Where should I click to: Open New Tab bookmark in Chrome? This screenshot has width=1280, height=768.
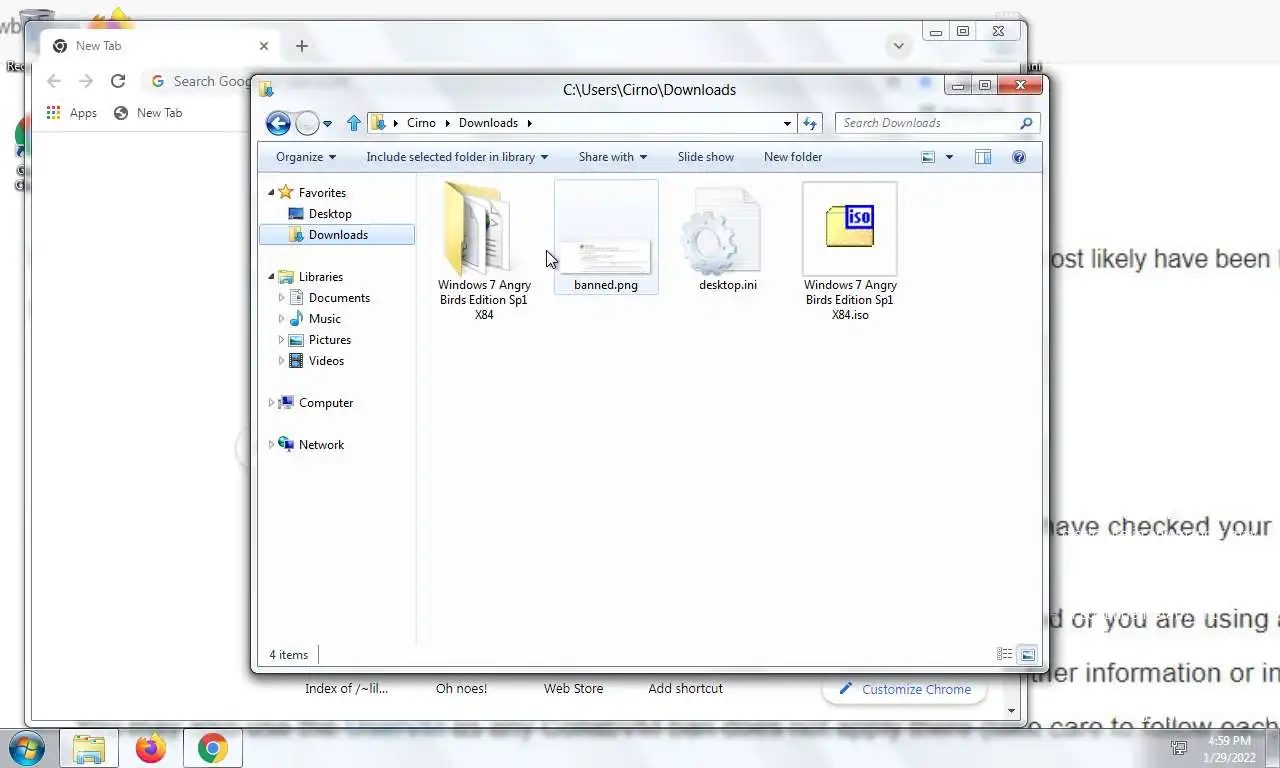pos(148,113)
